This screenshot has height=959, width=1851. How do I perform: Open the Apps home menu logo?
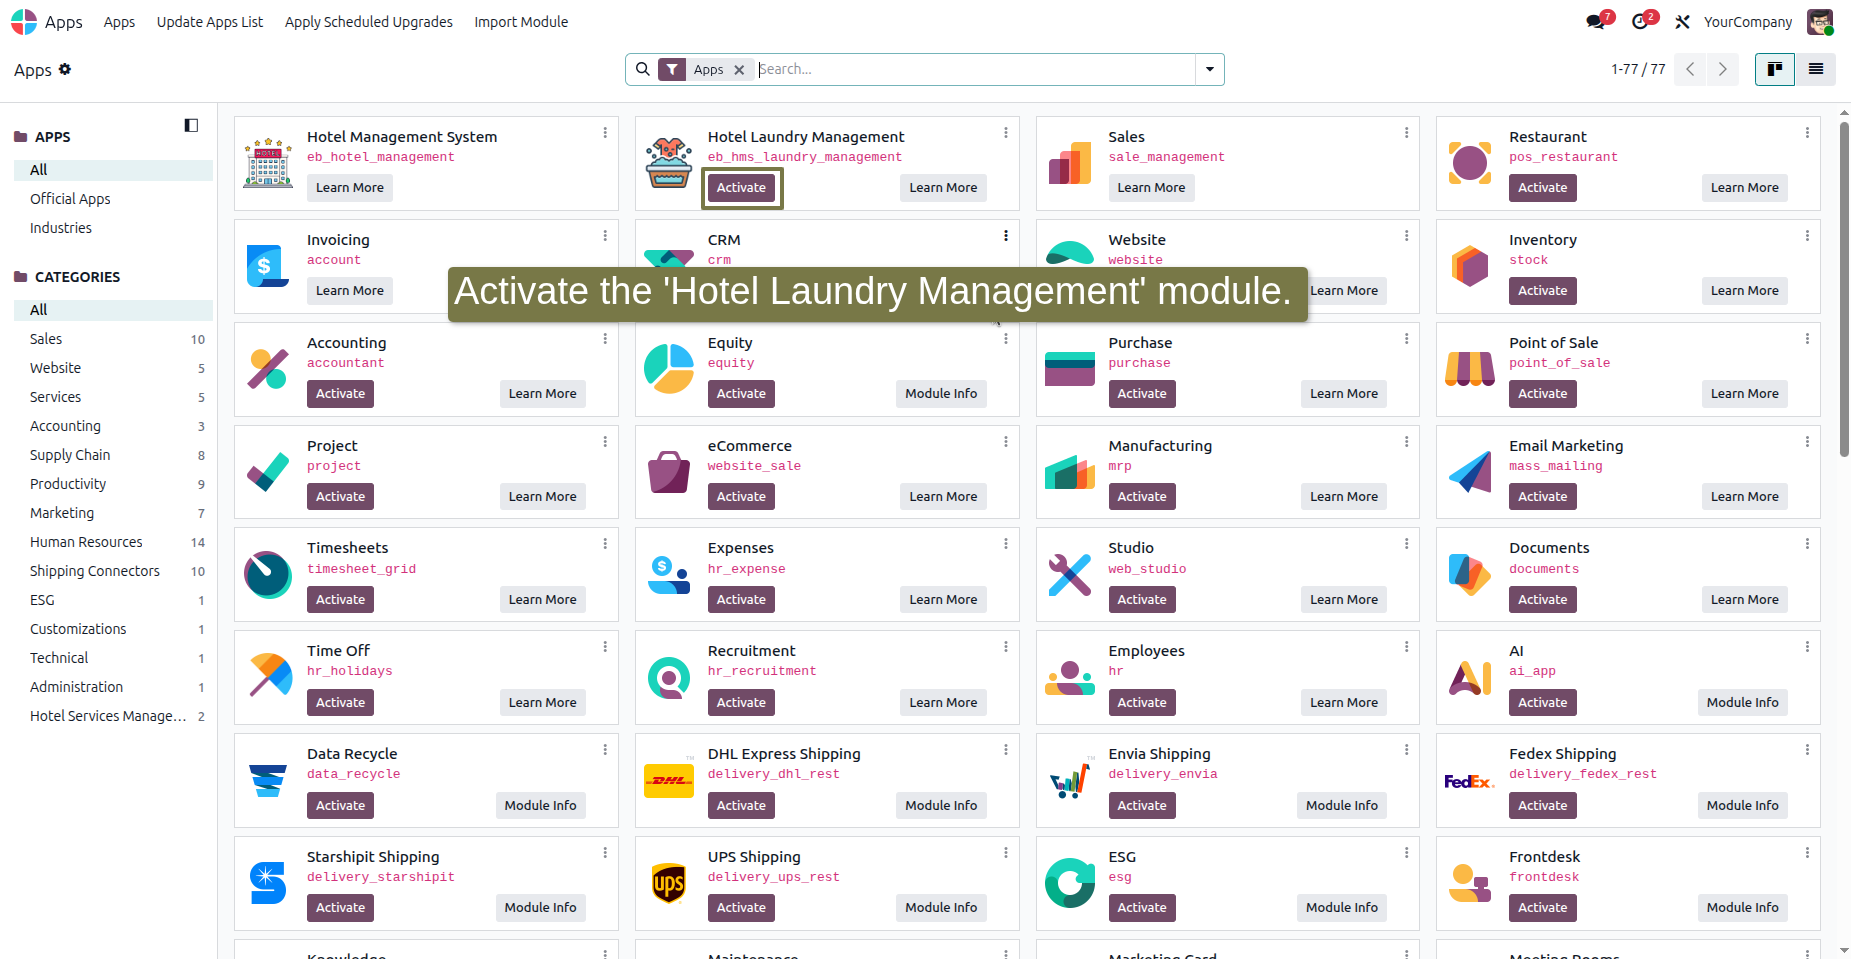[x=24, y=21]
